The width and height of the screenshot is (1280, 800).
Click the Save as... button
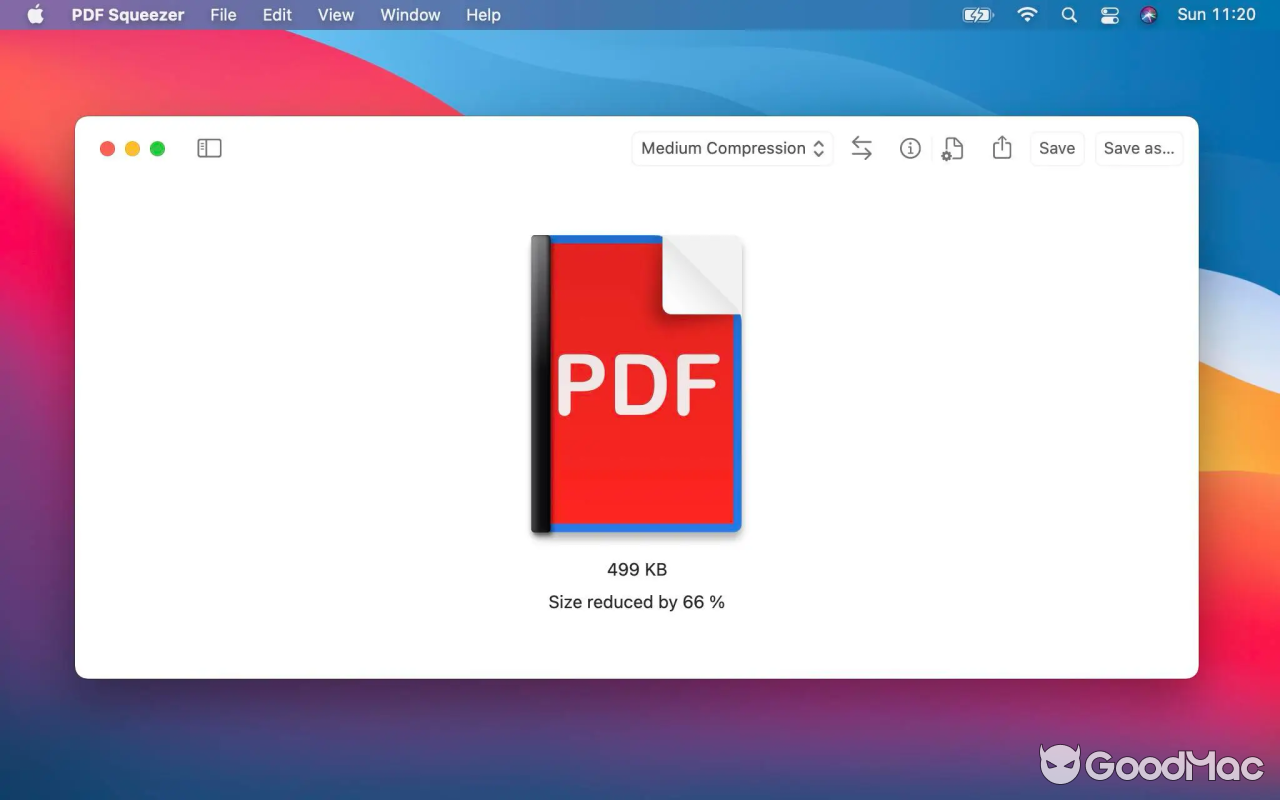click(x=1139, y=148)
